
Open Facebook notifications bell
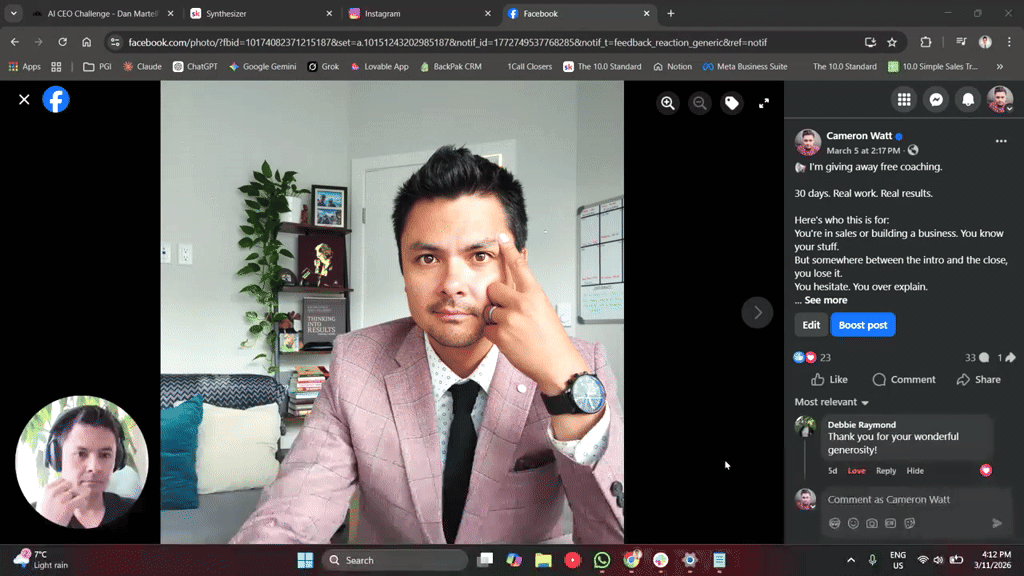coord(968,99)
